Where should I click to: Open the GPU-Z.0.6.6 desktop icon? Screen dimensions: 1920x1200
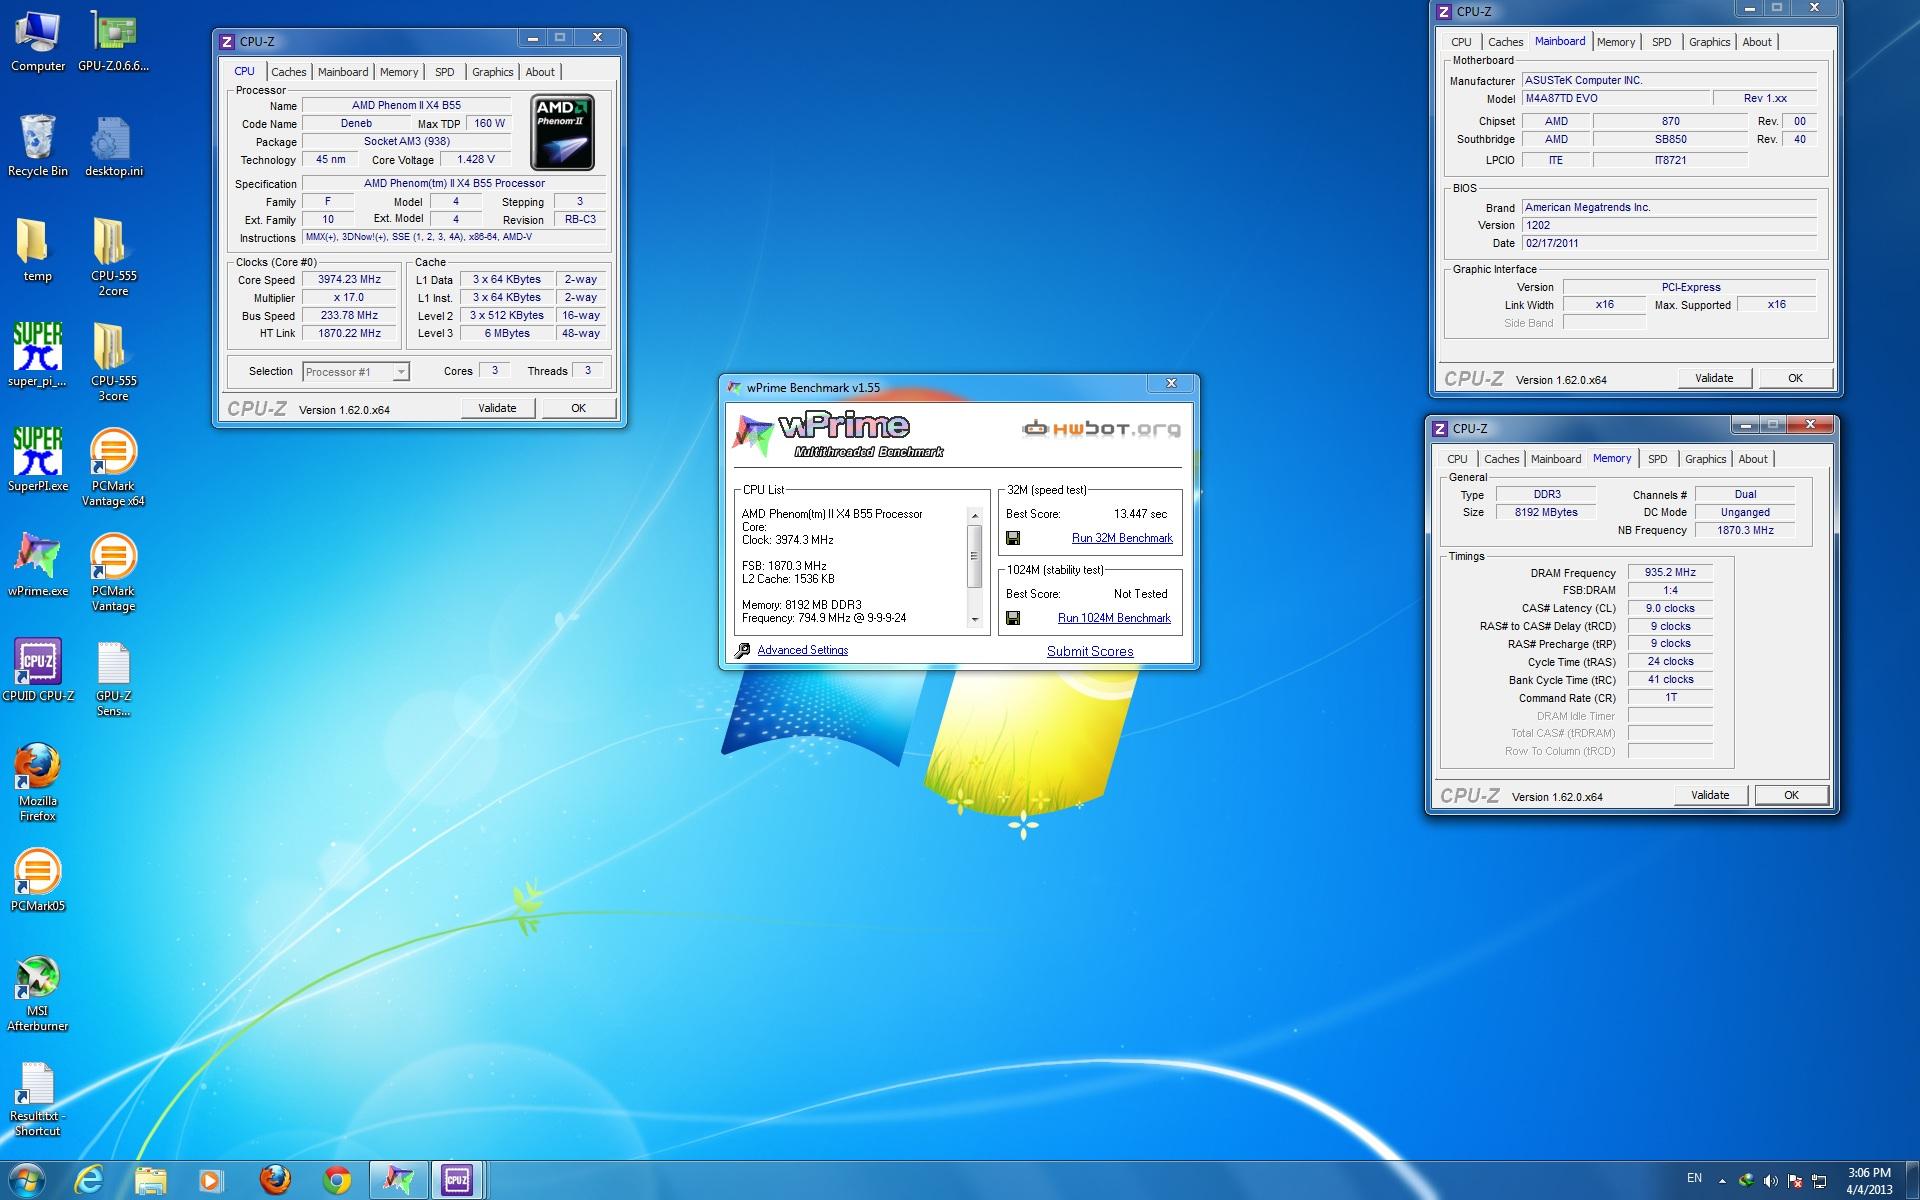tap(113, 42)
